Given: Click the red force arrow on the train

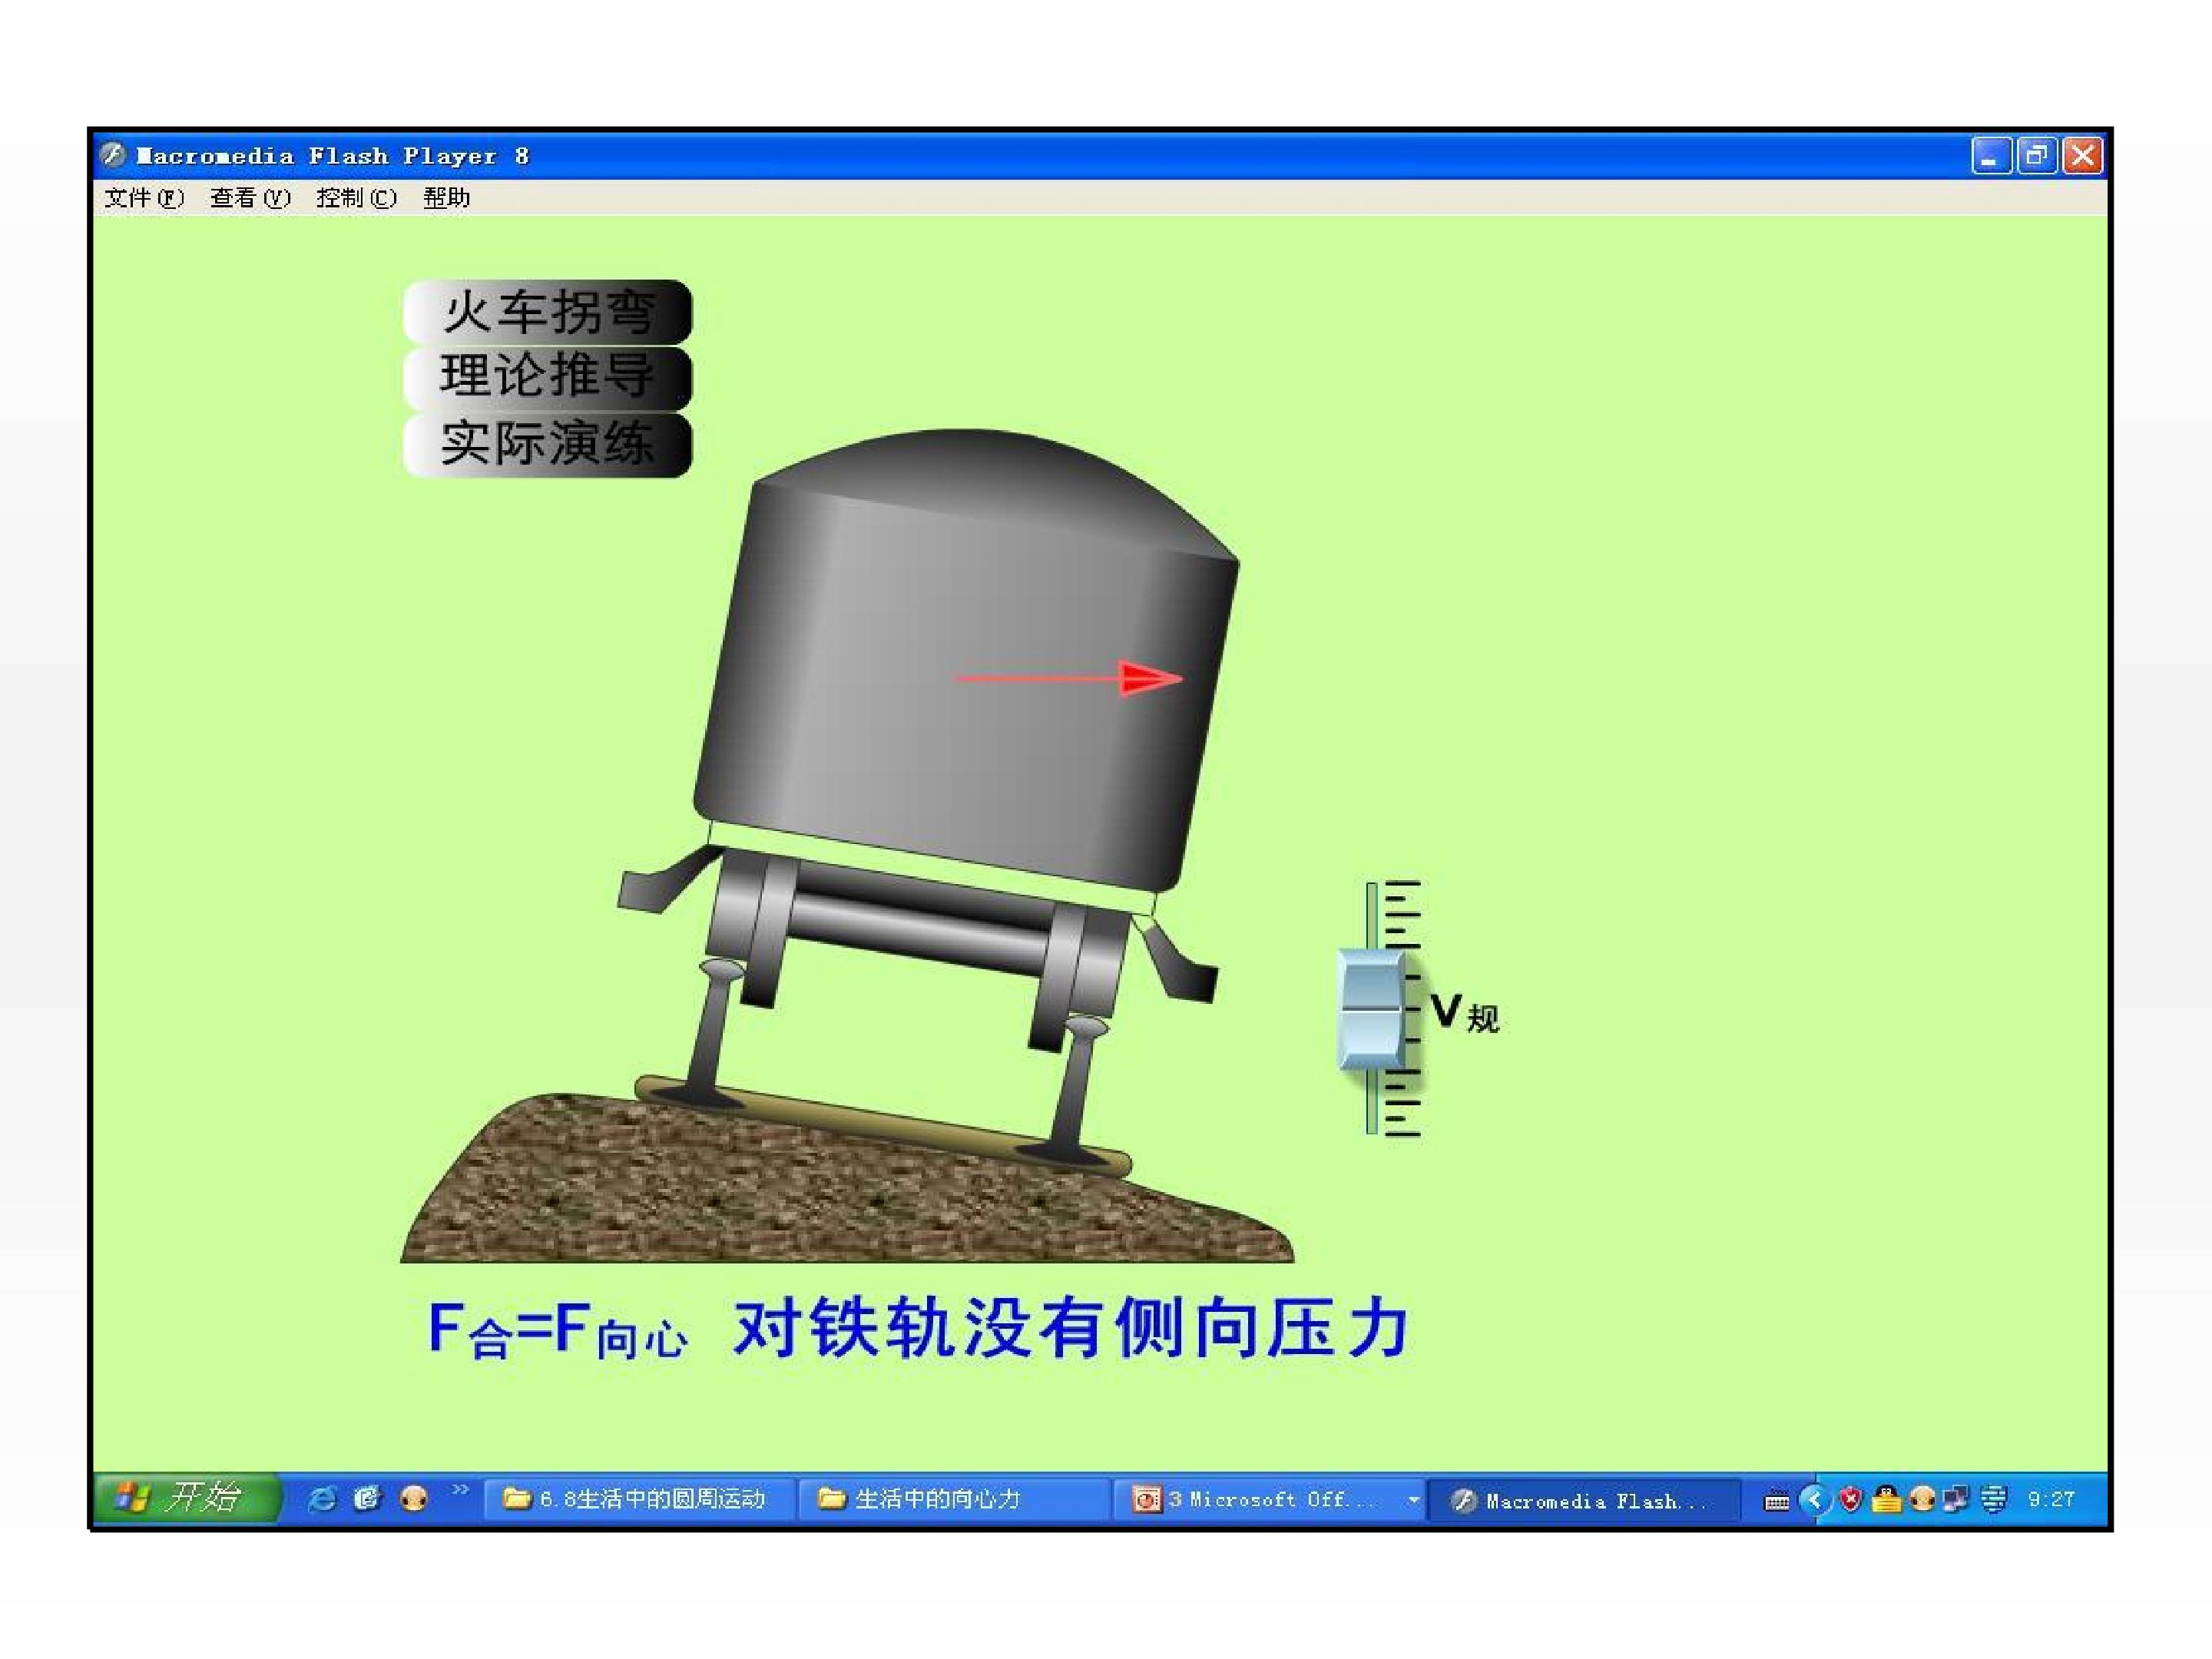Looking at the screenshot, I should click(1068, 678).
